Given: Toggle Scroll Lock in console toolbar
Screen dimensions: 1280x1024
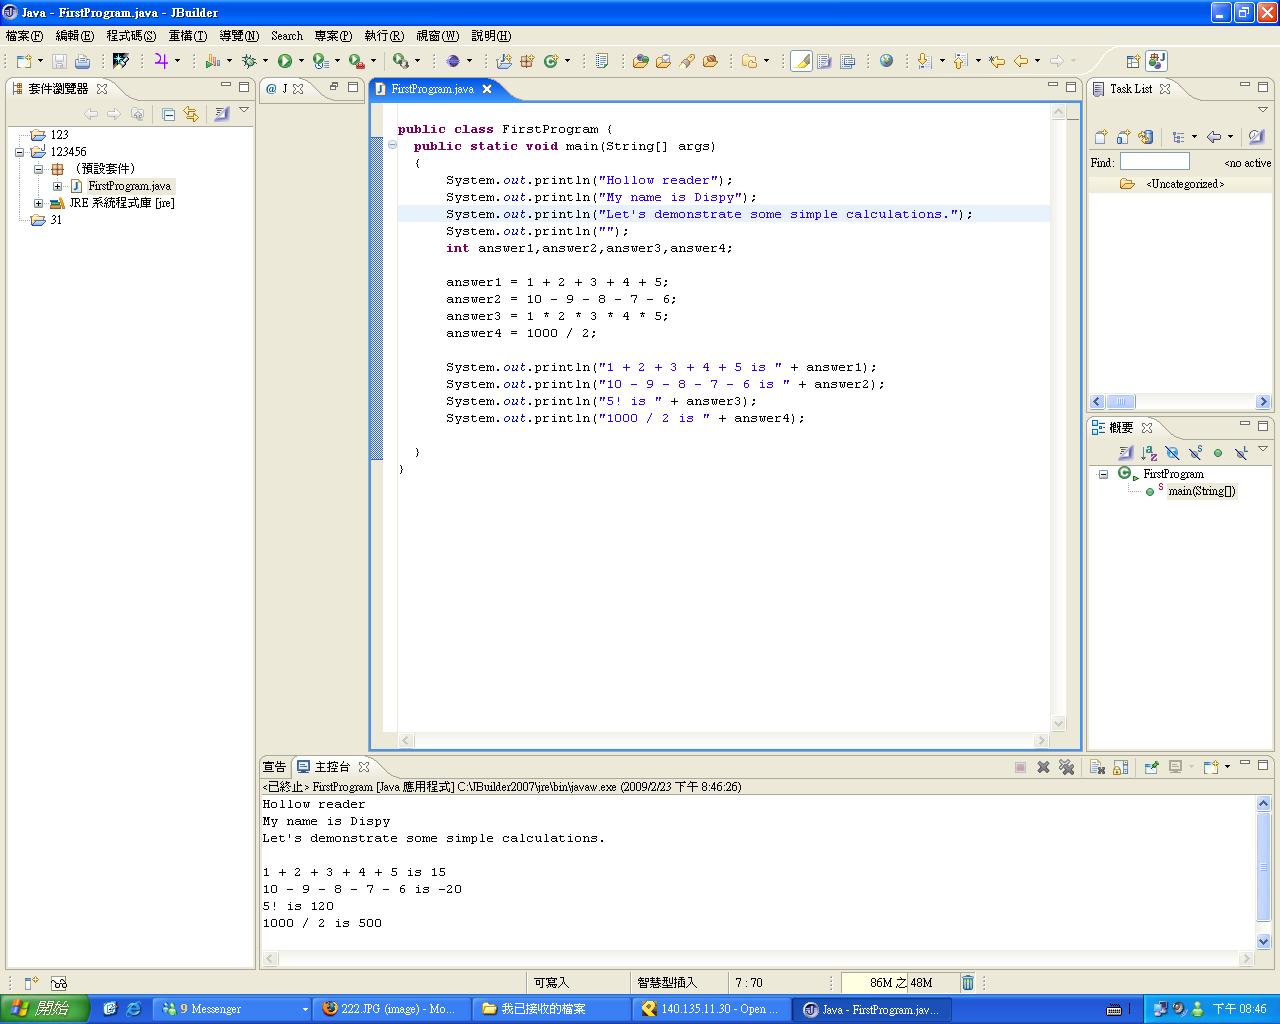Looking at the screenshot, I should [1121, 767].
